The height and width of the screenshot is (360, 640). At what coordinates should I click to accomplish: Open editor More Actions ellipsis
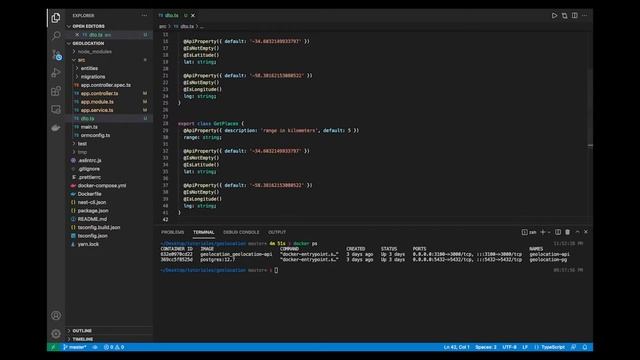point(584,16)
